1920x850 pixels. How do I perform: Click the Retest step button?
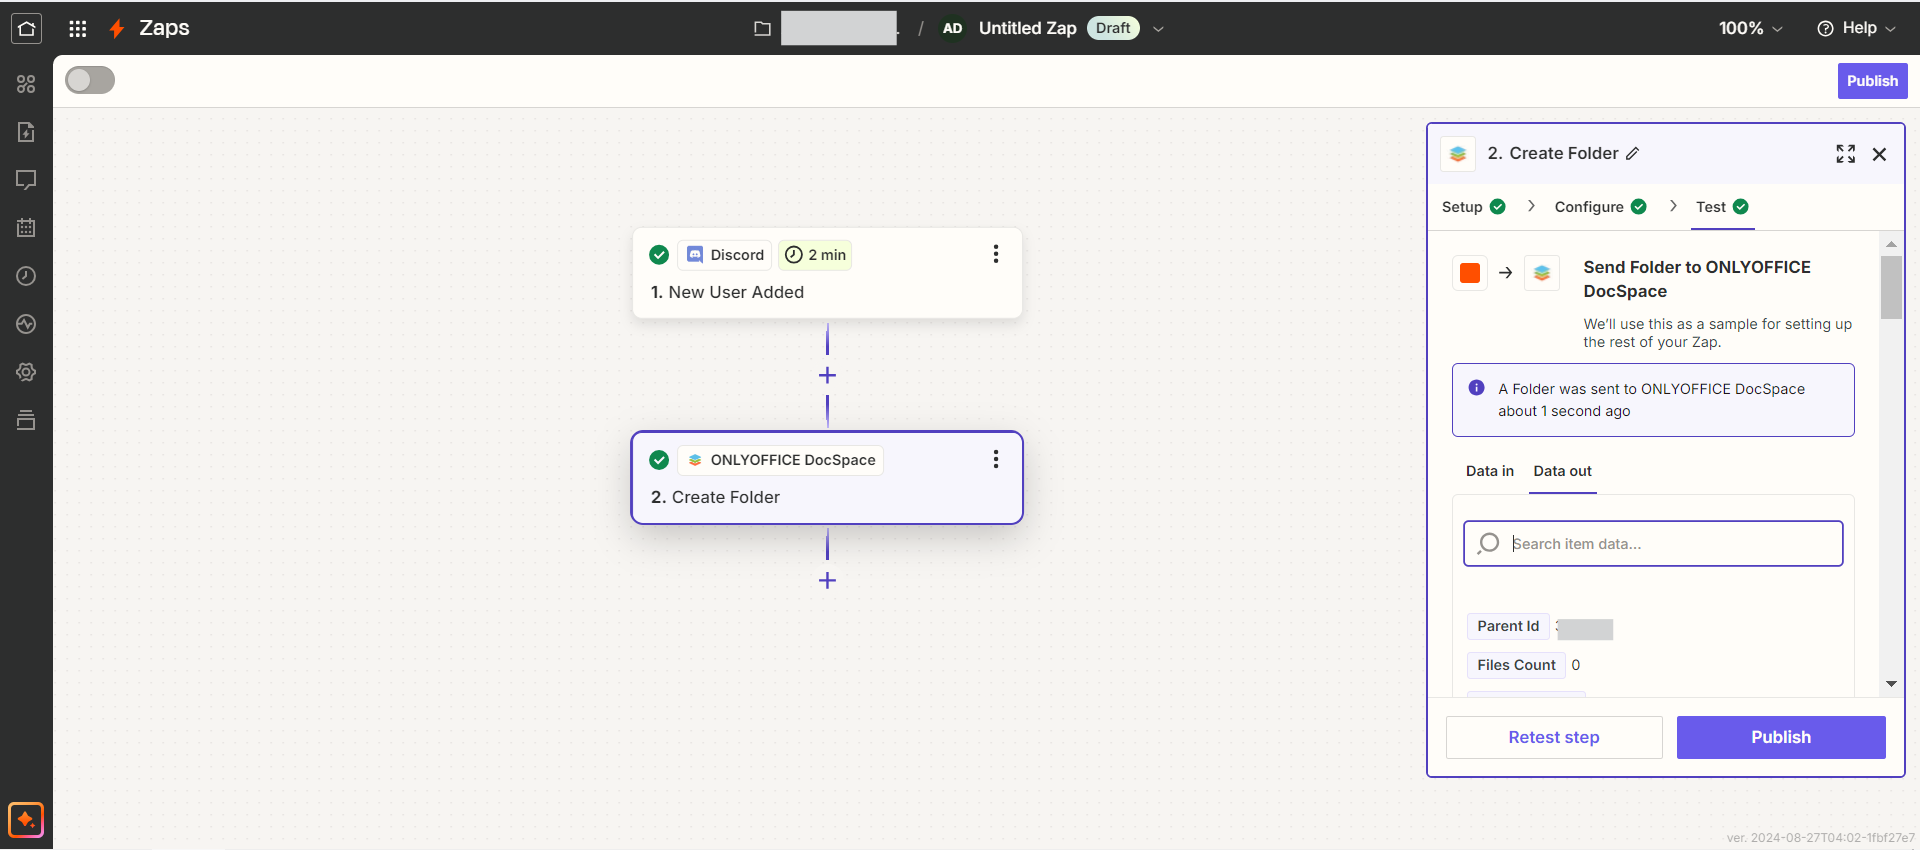point(1554,737)
